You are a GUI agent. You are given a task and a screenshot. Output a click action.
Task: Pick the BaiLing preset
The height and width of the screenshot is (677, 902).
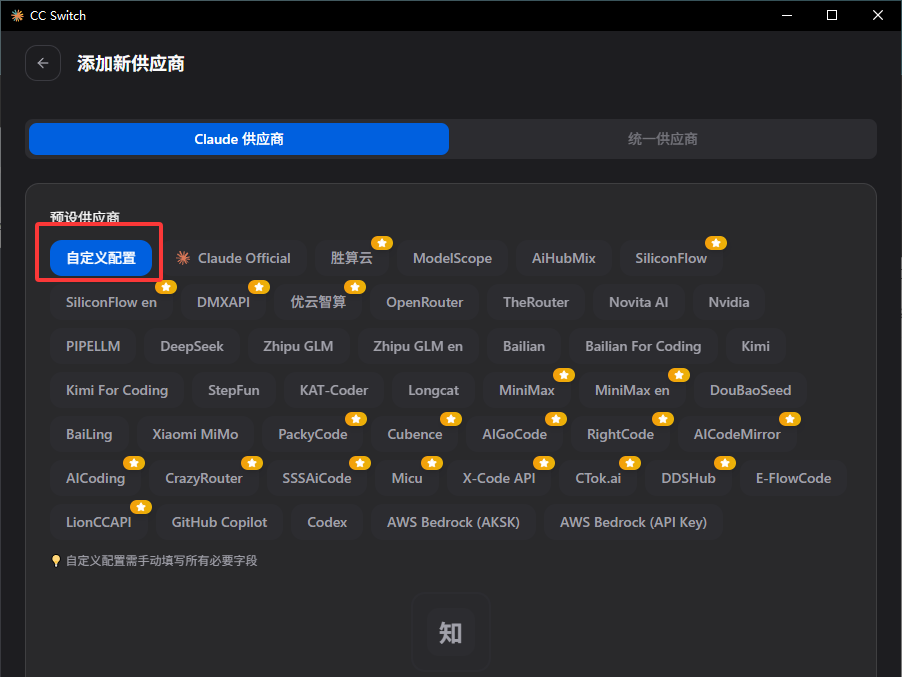click(89, 434)
